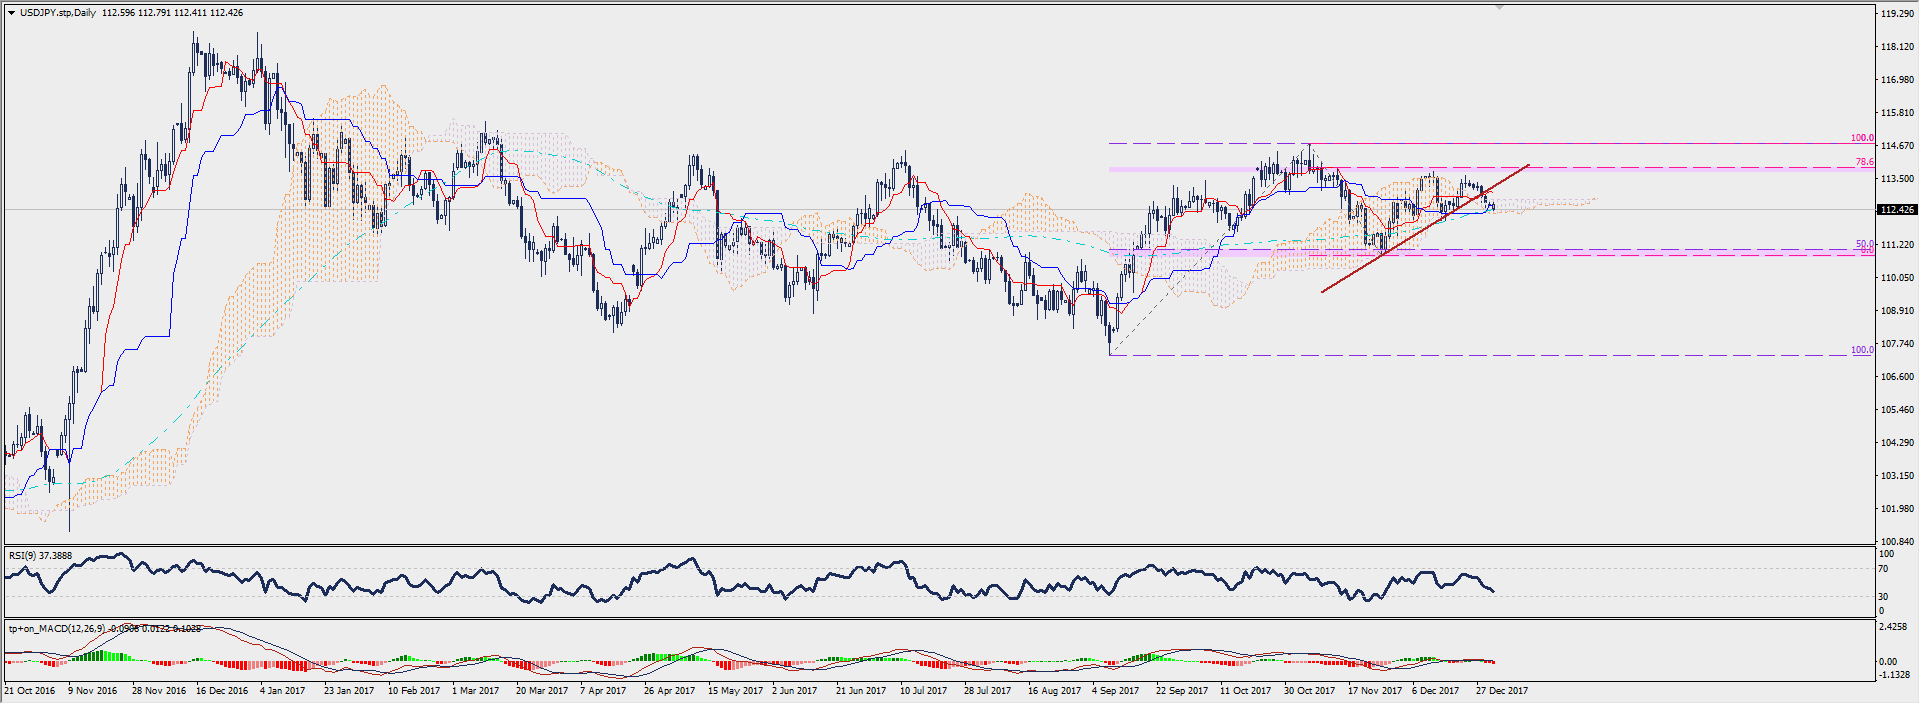Click the date label 10 Feb 2017
The image size is (1920, 704).
[x=414, y=691]
